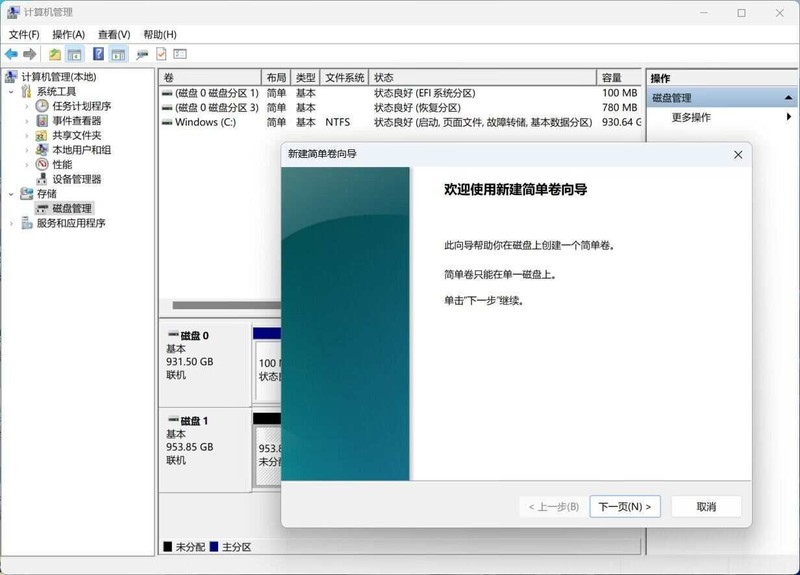The height and width of the screenshot is (575, 800).
Task: Click the blue Back arrow in toolbar
Action: [11, 54]
